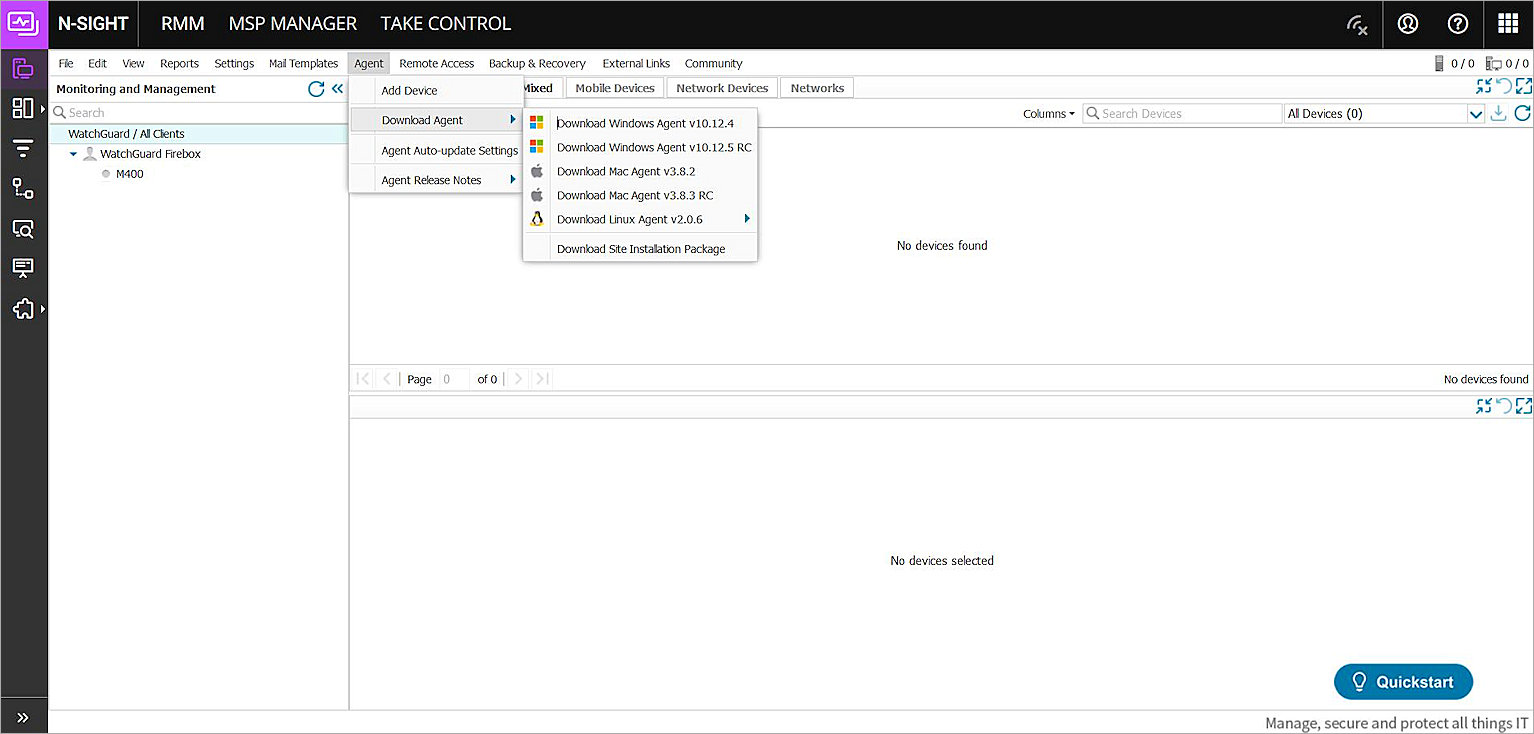Viewport: 1534px width, 734px height.
Task: Open TAKE CONTROL in the top bar
Action: pos(445,24)
